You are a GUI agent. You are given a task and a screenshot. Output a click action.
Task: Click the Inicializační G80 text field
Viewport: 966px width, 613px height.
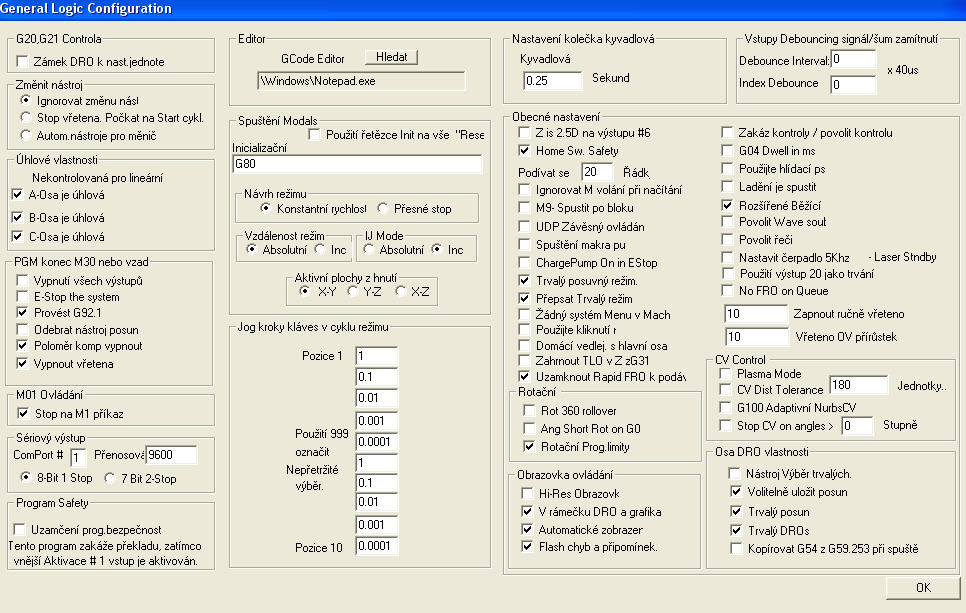[356, 164]
